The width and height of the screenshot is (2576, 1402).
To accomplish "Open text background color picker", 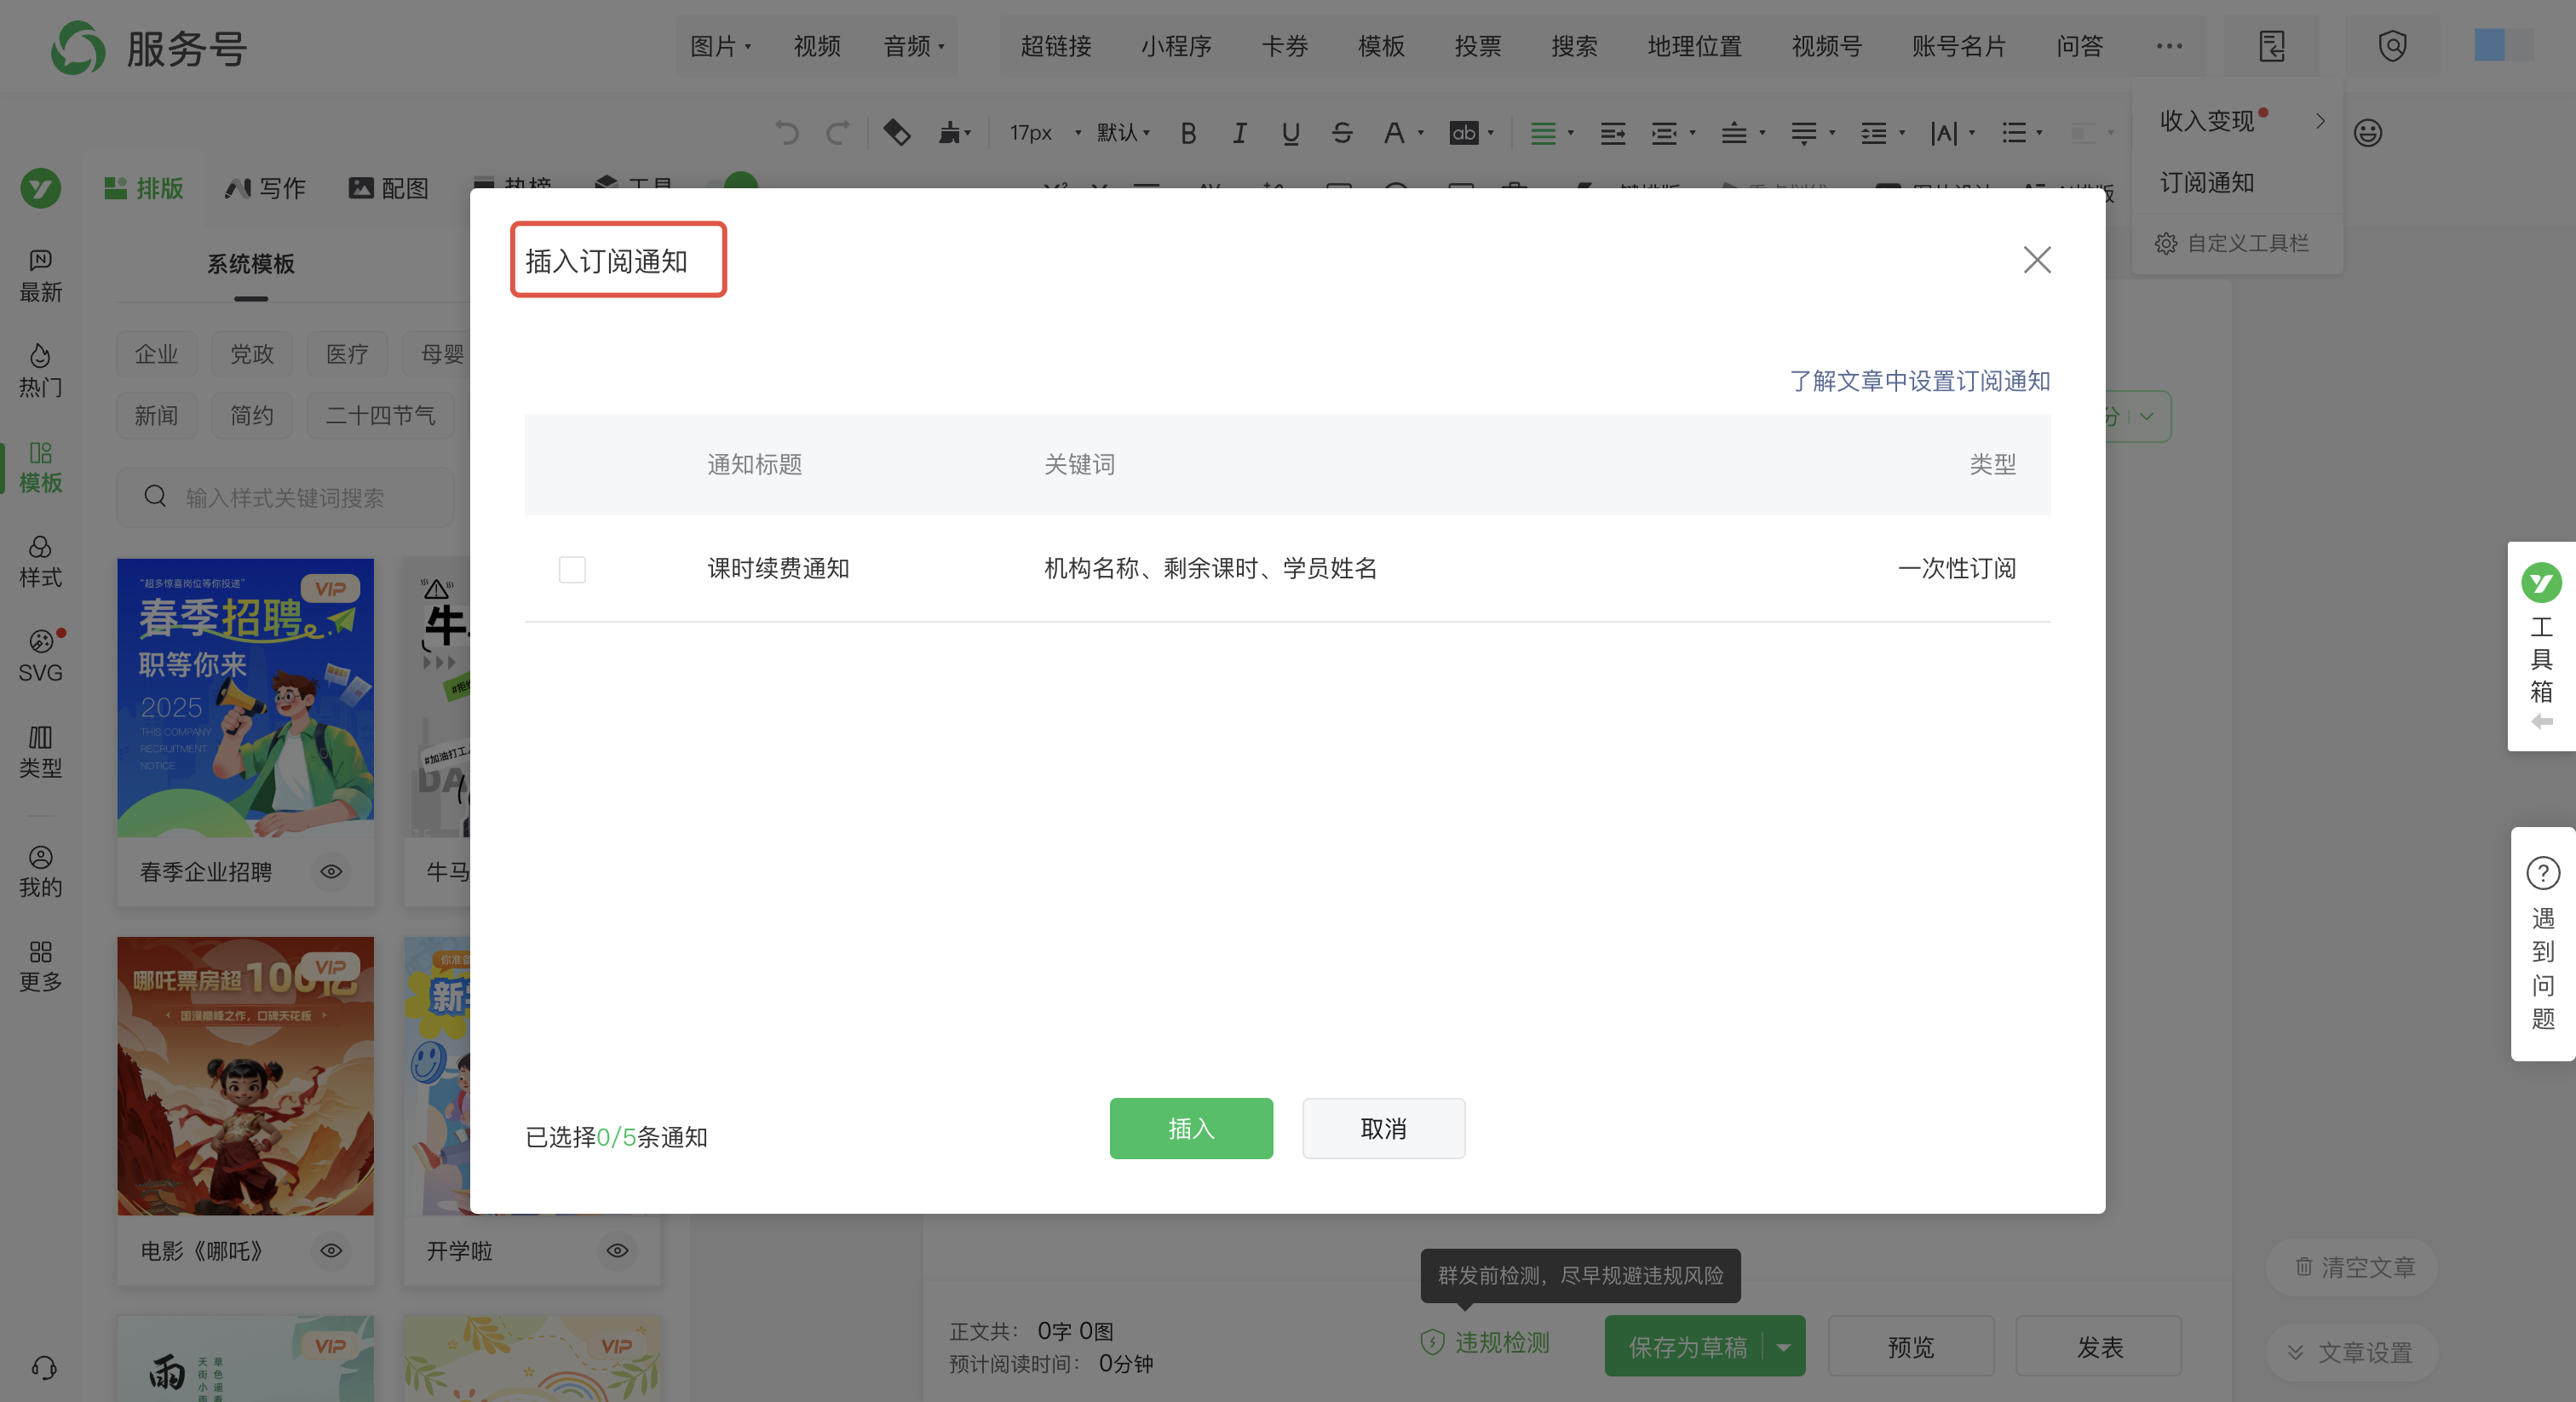I will pyautogui.click(x=1471, y=133).
